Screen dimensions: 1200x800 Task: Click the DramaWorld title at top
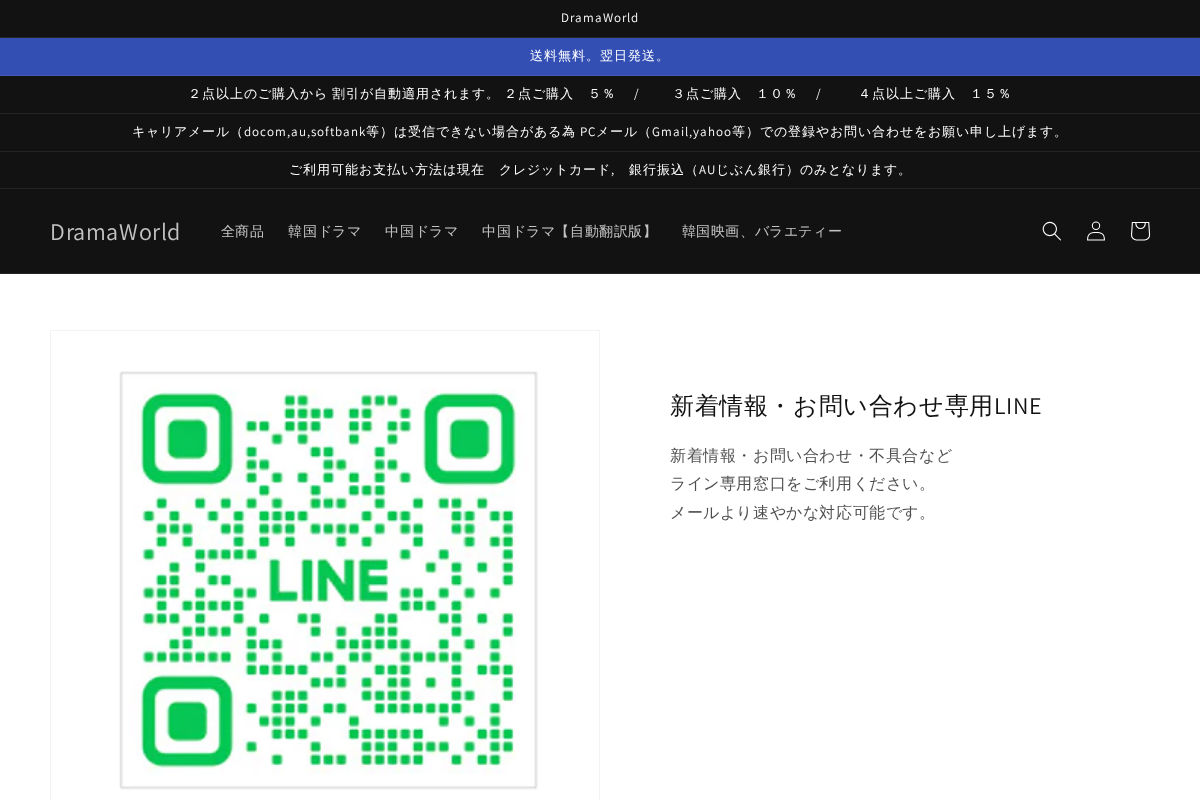[x=600, y=17]
